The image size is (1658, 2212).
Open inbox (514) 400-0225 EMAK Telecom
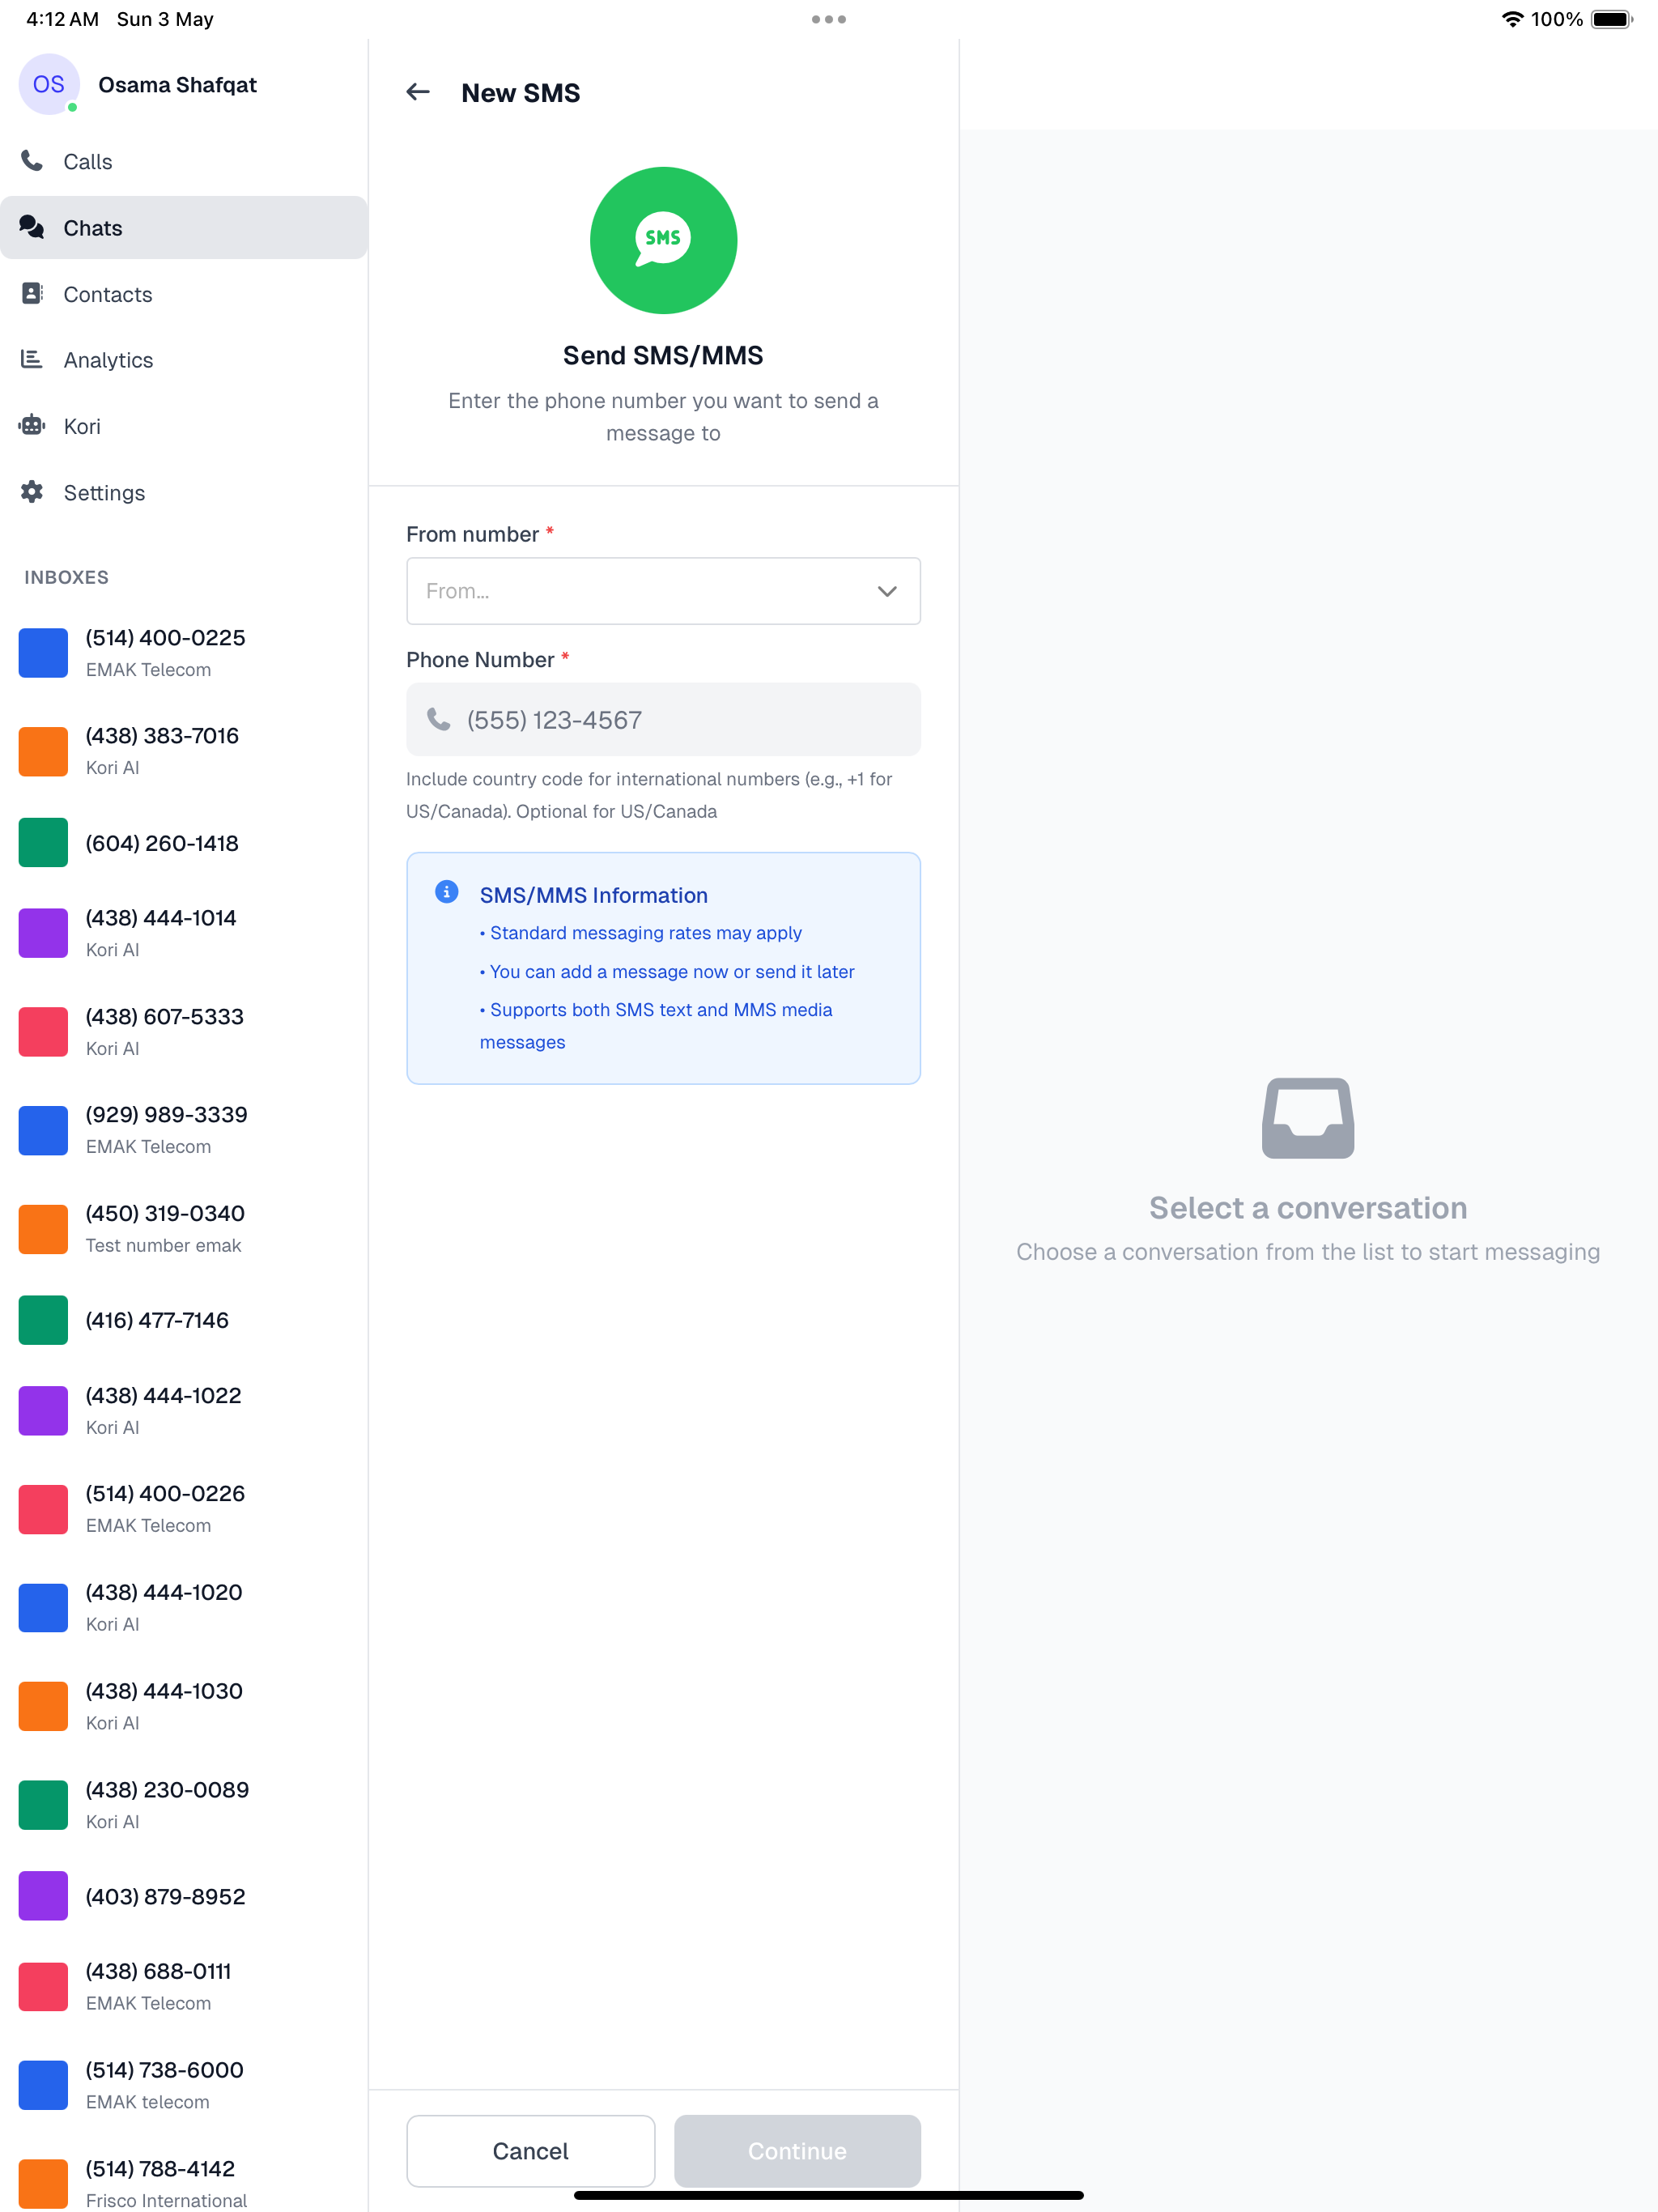(x=184, y=653)
